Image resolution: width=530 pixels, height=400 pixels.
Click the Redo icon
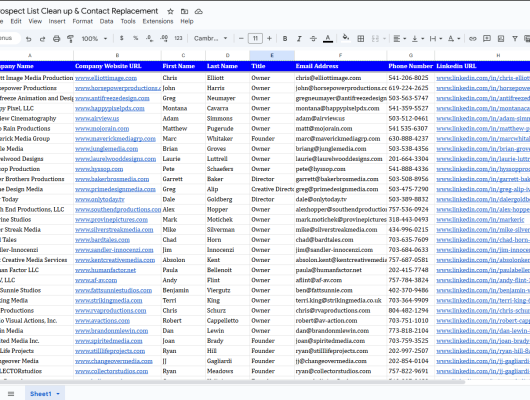(x=42, y=39)
